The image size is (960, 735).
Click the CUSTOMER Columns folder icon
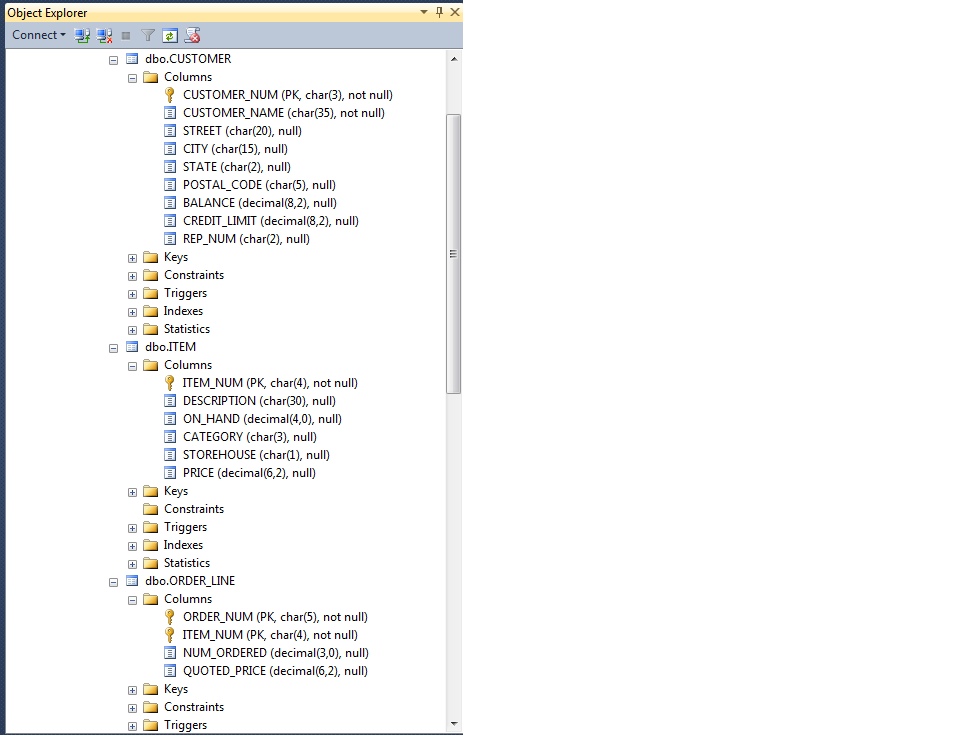pyautogui.click(x=151, y=77)
